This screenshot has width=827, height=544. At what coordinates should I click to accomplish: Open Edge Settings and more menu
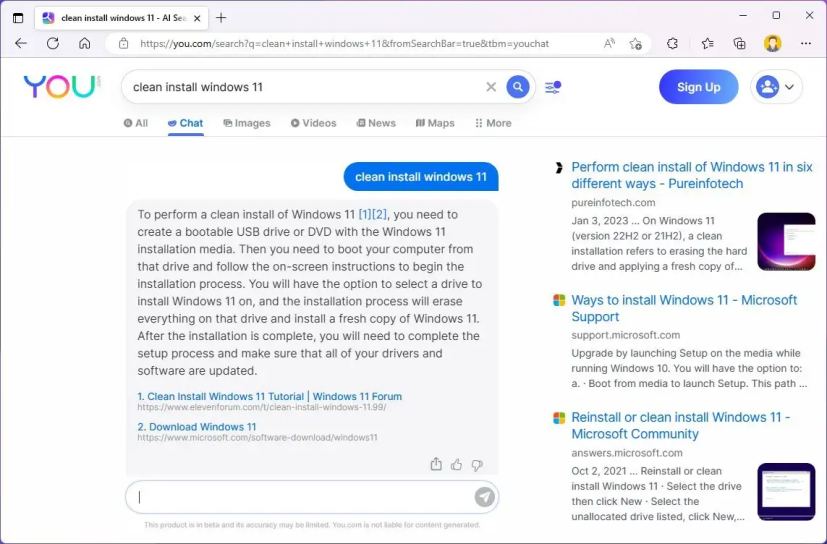tap(806, 43)
